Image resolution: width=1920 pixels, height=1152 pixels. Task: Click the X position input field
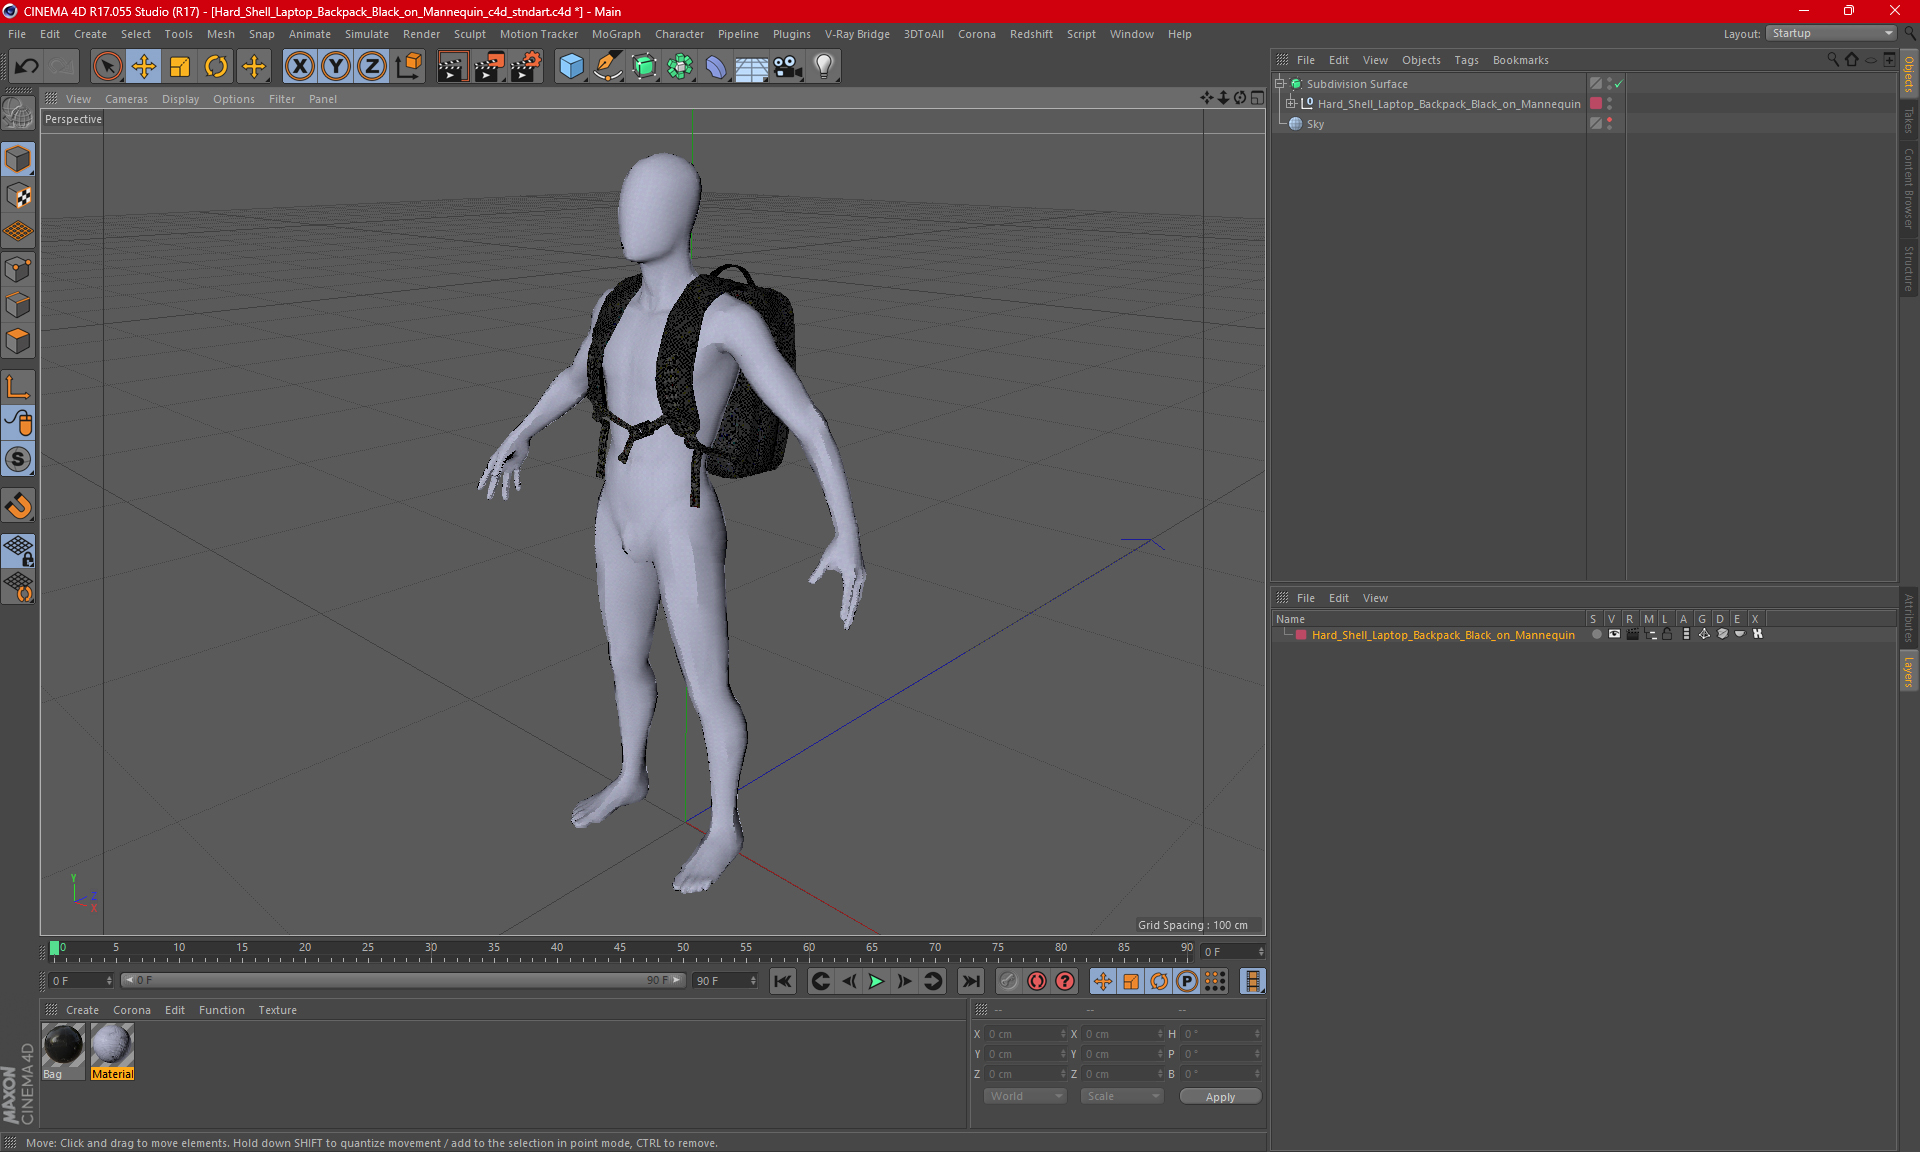point(1025,1034)
